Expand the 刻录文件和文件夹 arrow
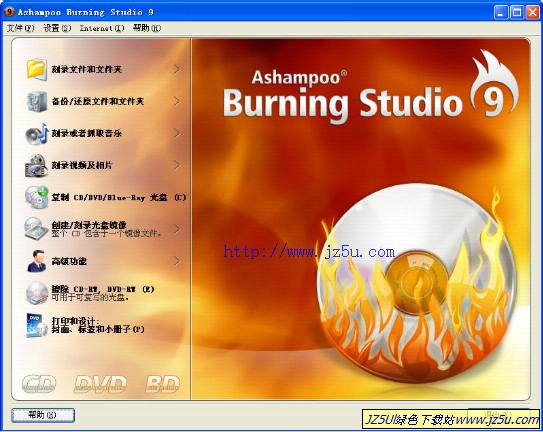This screenshot has height=432, width=543. (x=177, y=69)
